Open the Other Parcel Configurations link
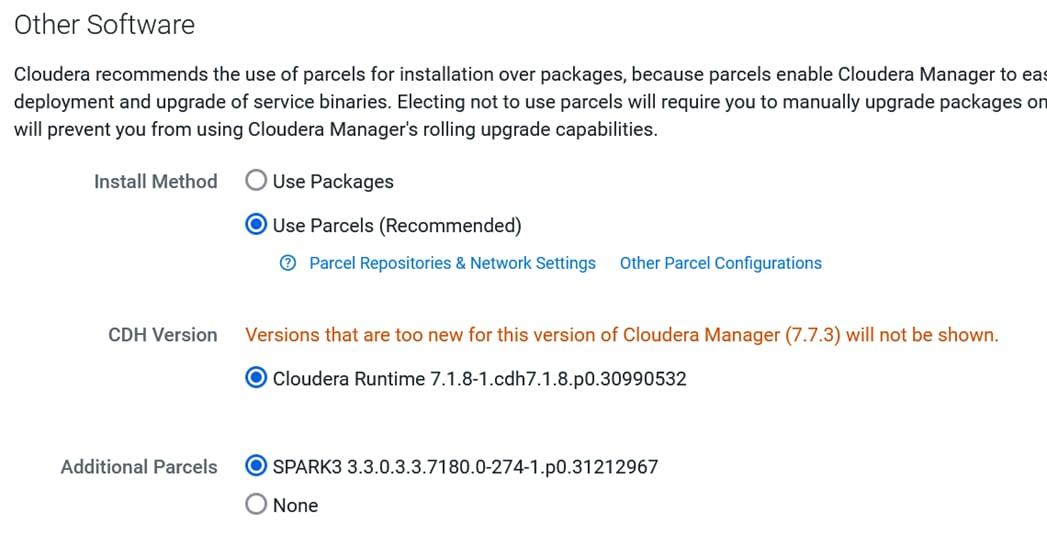 (720, 263)
